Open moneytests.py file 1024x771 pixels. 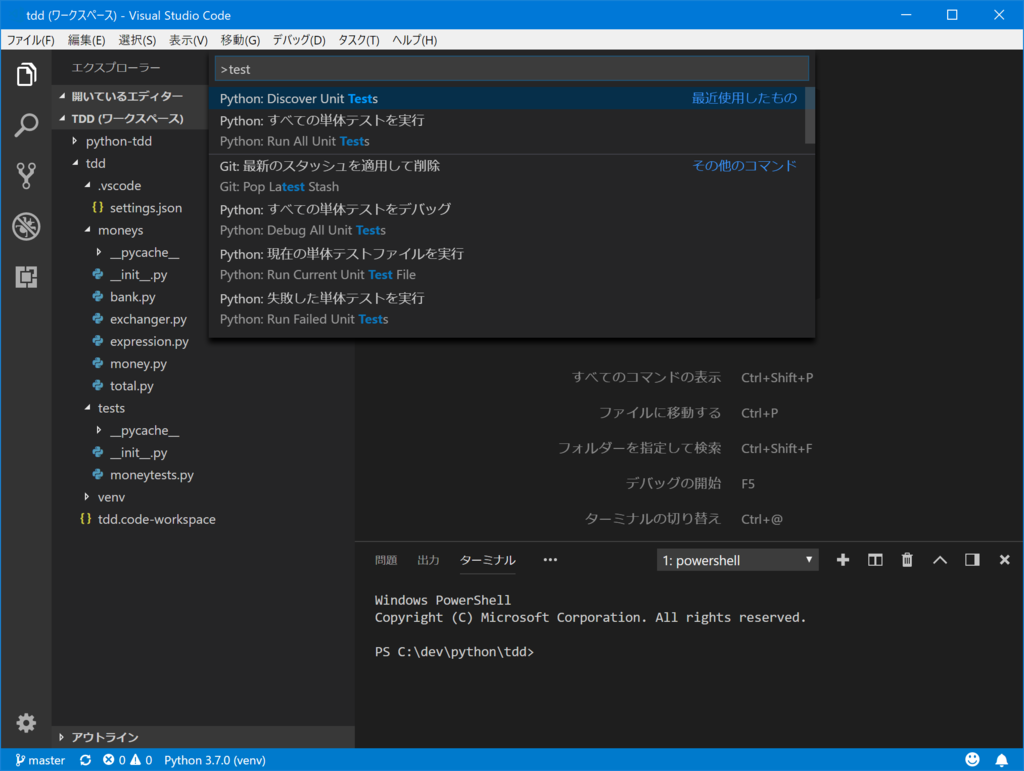click(152, 475)
